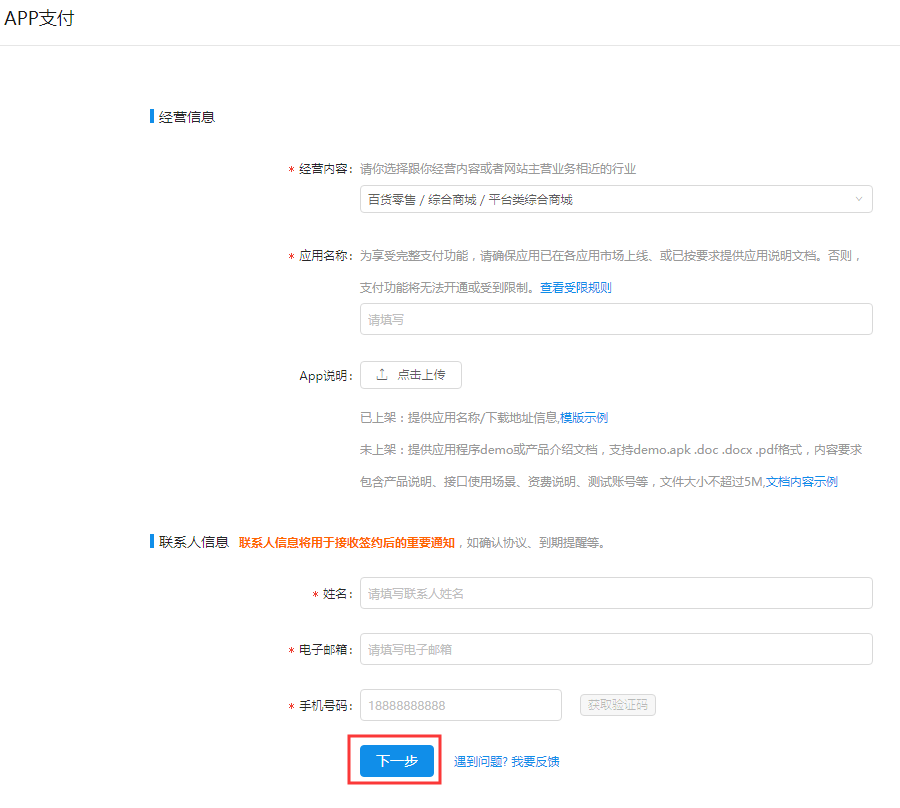Click the upload icon in 点击上传
Image resolution: width=900 pixels, height=808 pixels.
(x=381, y=375)
